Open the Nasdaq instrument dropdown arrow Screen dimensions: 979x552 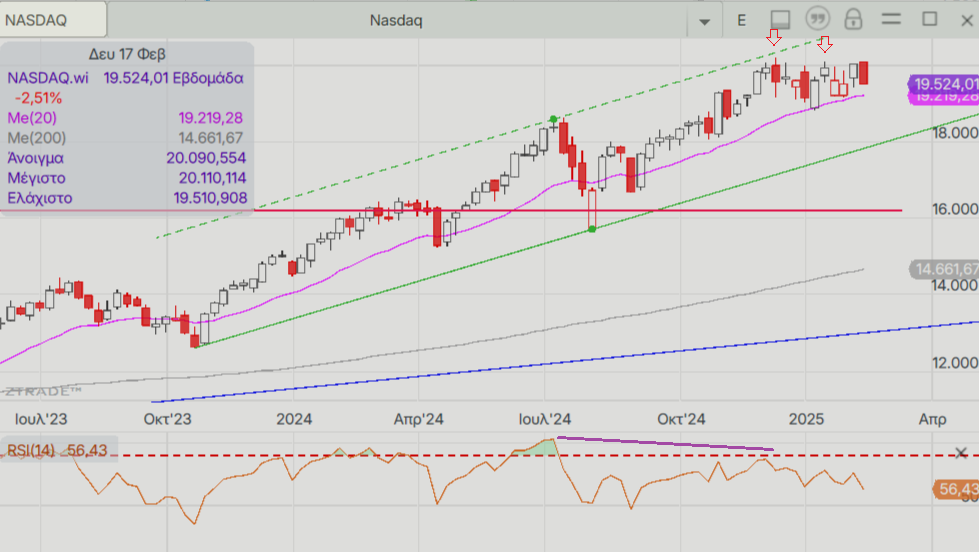coord(704,21)
